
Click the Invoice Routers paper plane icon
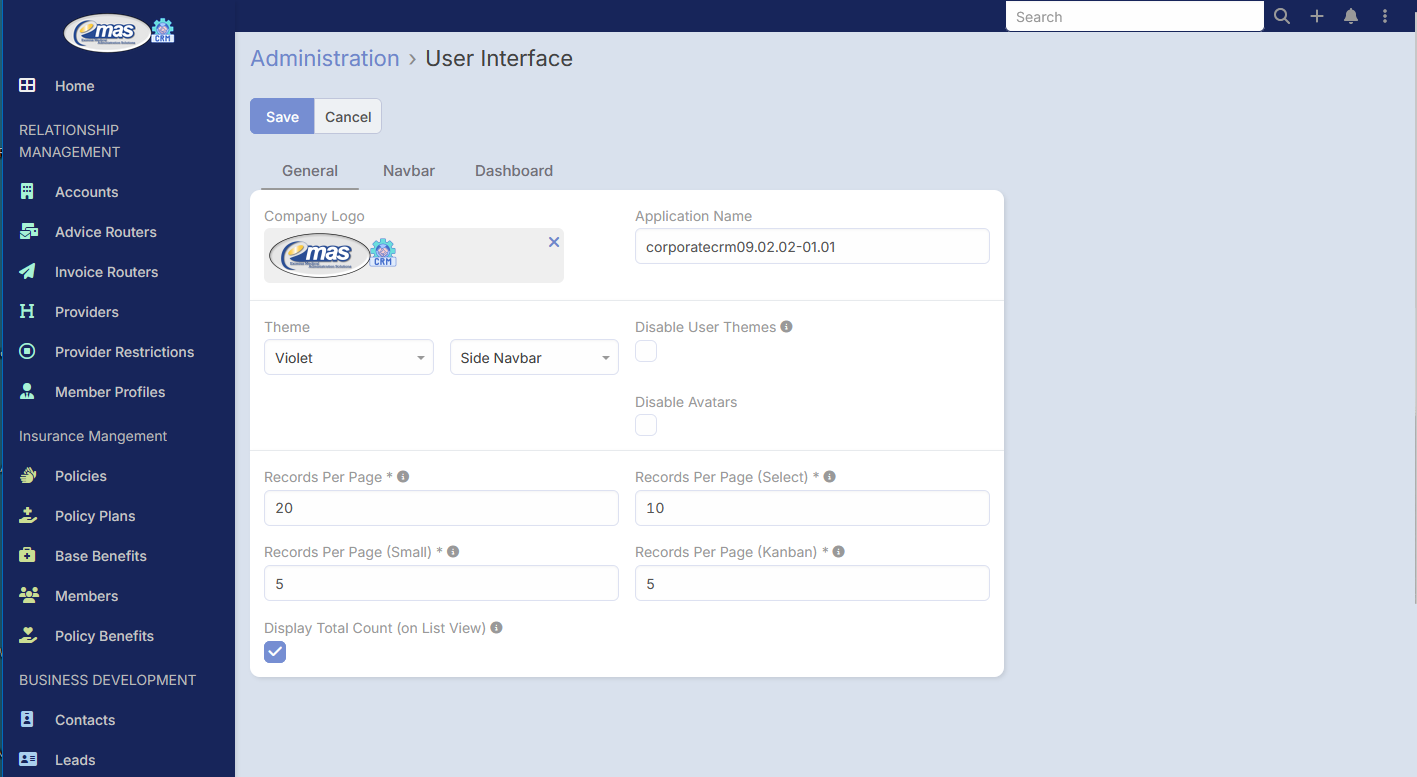28,271
